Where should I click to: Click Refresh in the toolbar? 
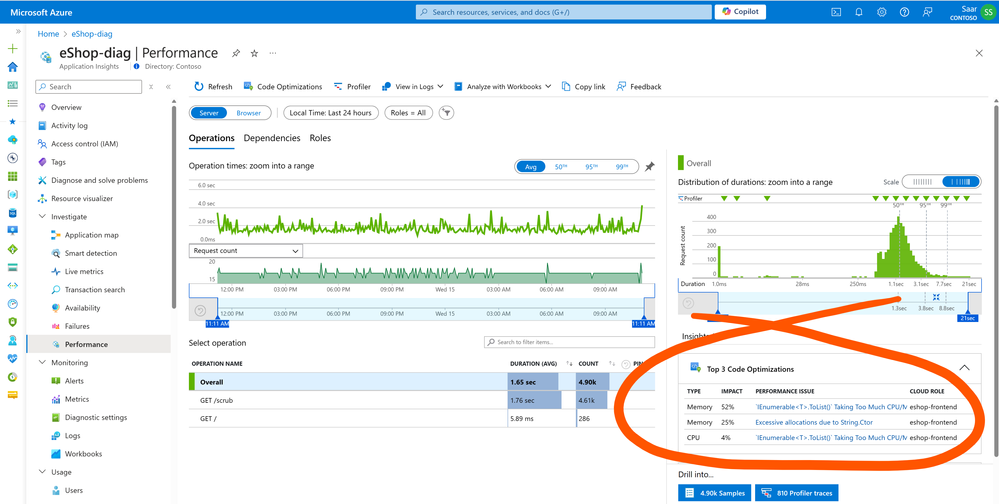(213, 87)
